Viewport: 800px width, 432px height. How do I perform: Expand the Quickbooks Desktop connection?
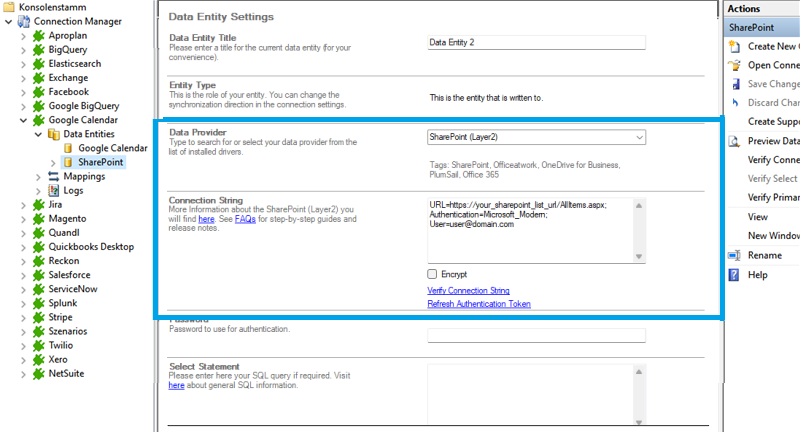tap(23, 247)
